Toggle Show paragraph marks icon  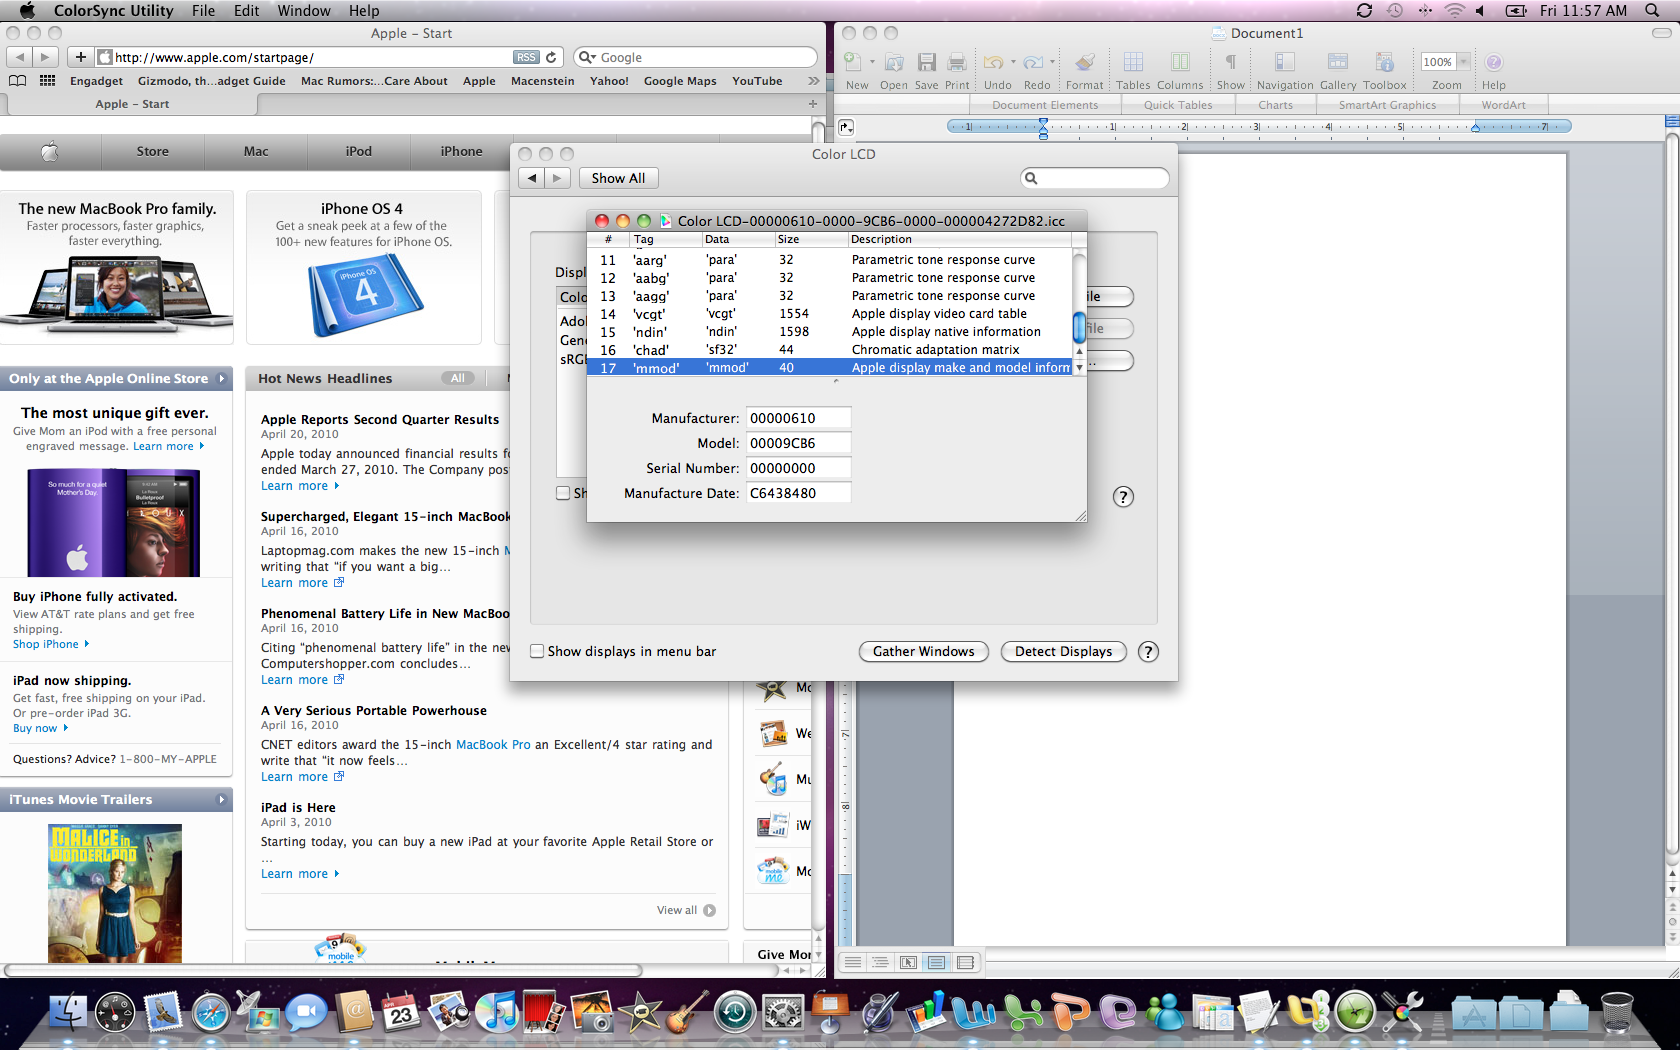[x=1231, y=62]
